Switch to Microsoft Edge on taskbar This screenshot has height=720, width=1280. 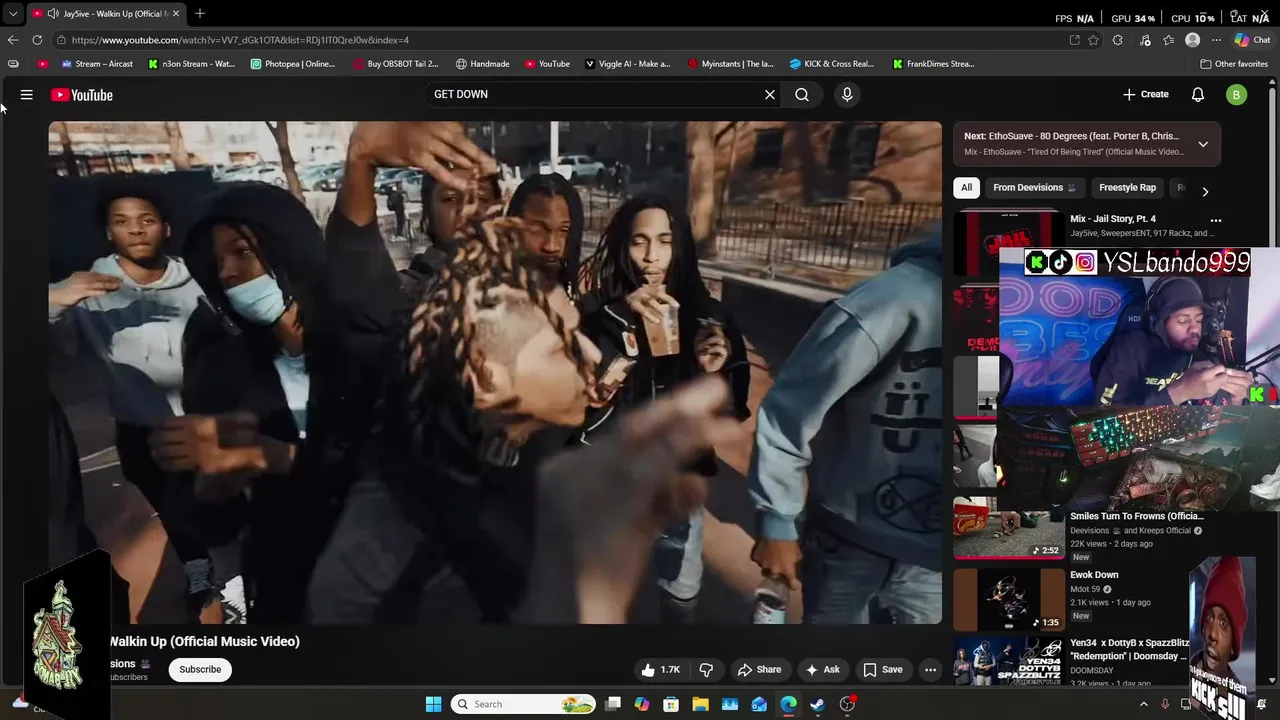point(788,704)
